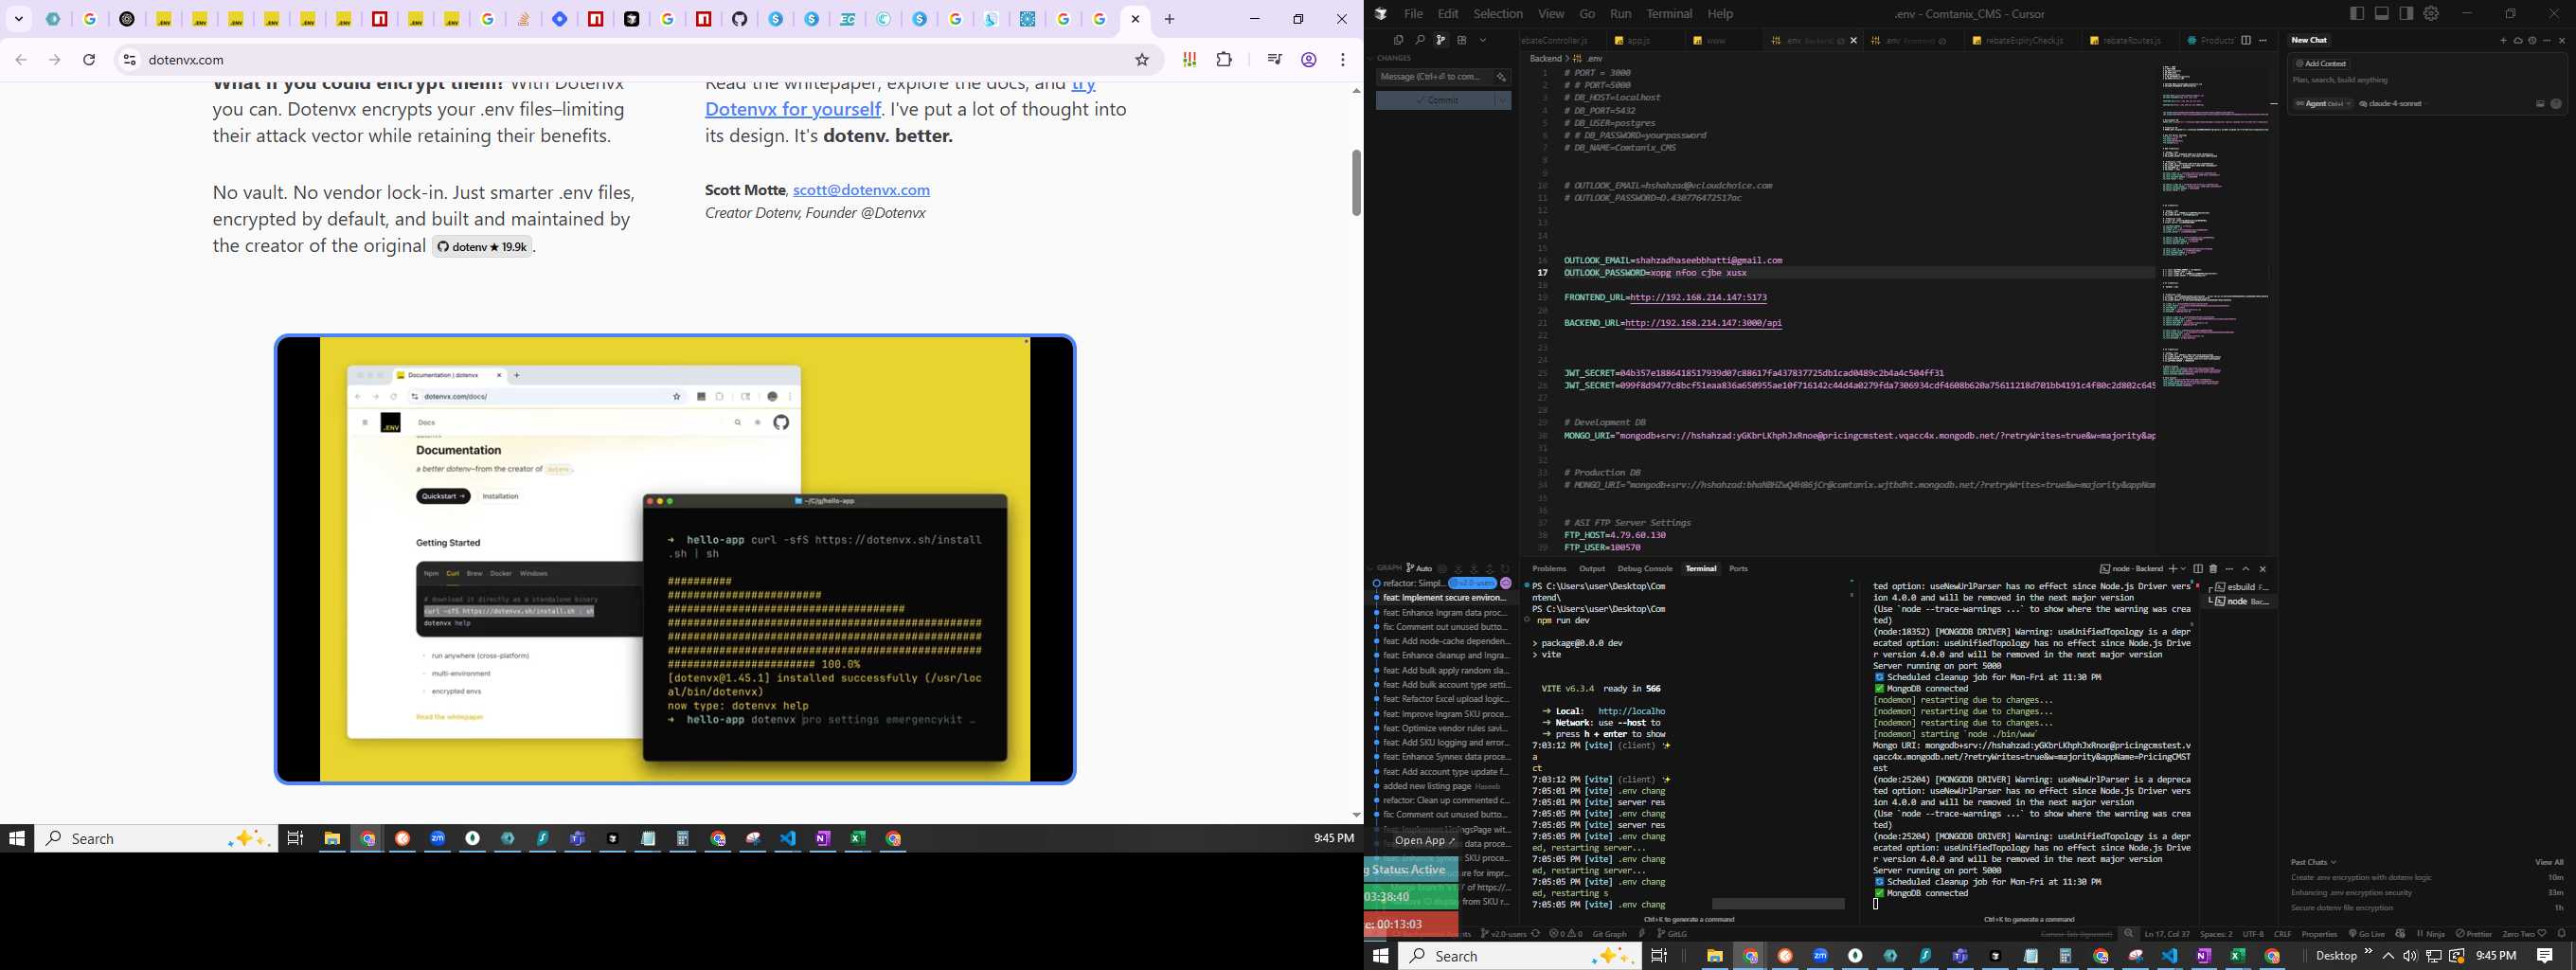Close the active .env Backend tab

tap(1854, 41)
